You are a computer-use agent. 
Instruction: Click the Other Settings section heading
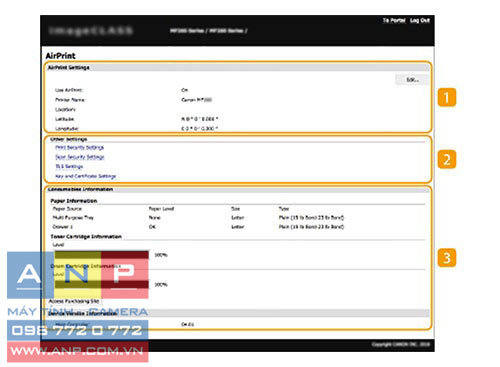pyautogui.click(x=69, y=139)
